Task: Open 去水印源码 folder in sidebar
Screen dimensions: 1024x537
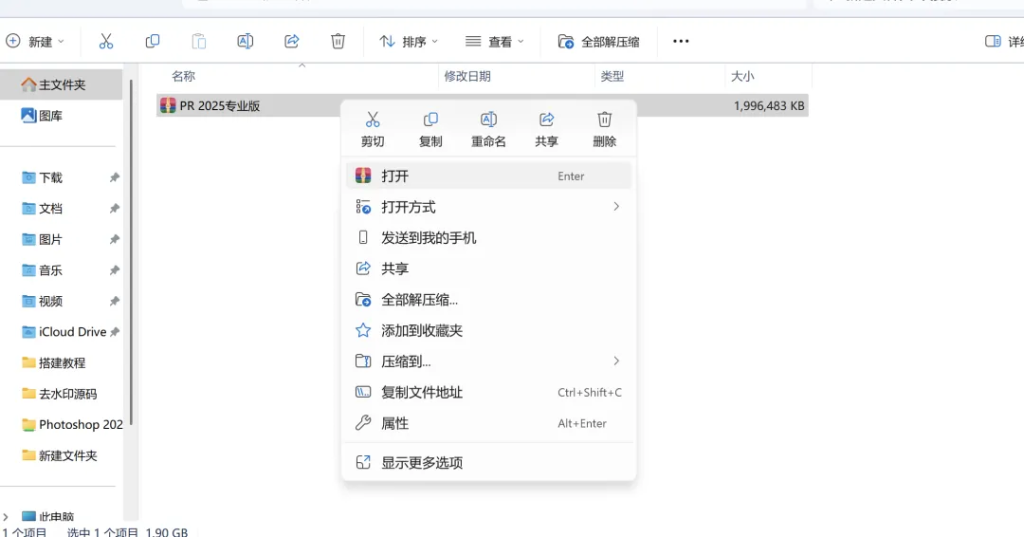Action: 59,394
